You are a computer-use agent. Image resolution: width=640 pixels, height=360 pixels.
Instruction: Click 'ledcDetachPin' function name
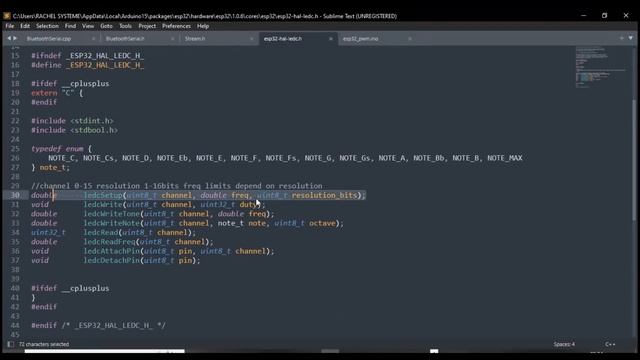pyautogui.click(x=111, y=260)
